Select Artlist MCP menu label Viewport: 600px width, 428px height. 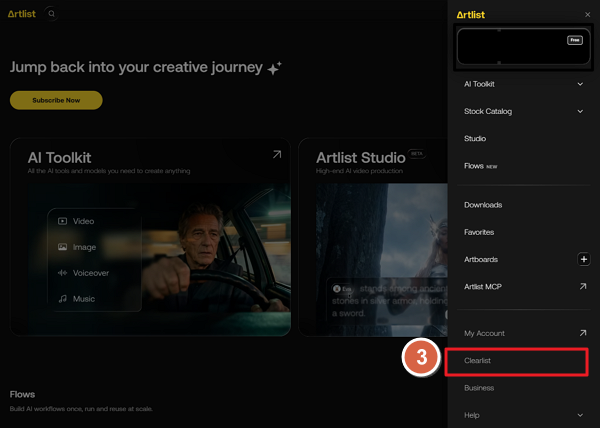click(483, 286)
